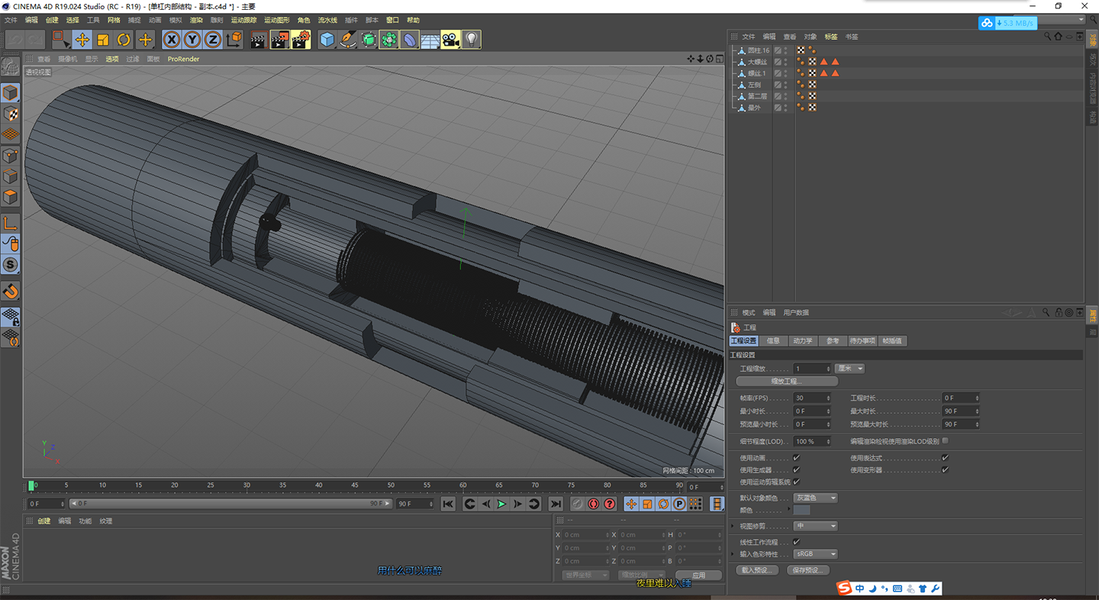Click the 保存预设... button
The image size is (1099, 600).
click(807, 570)
